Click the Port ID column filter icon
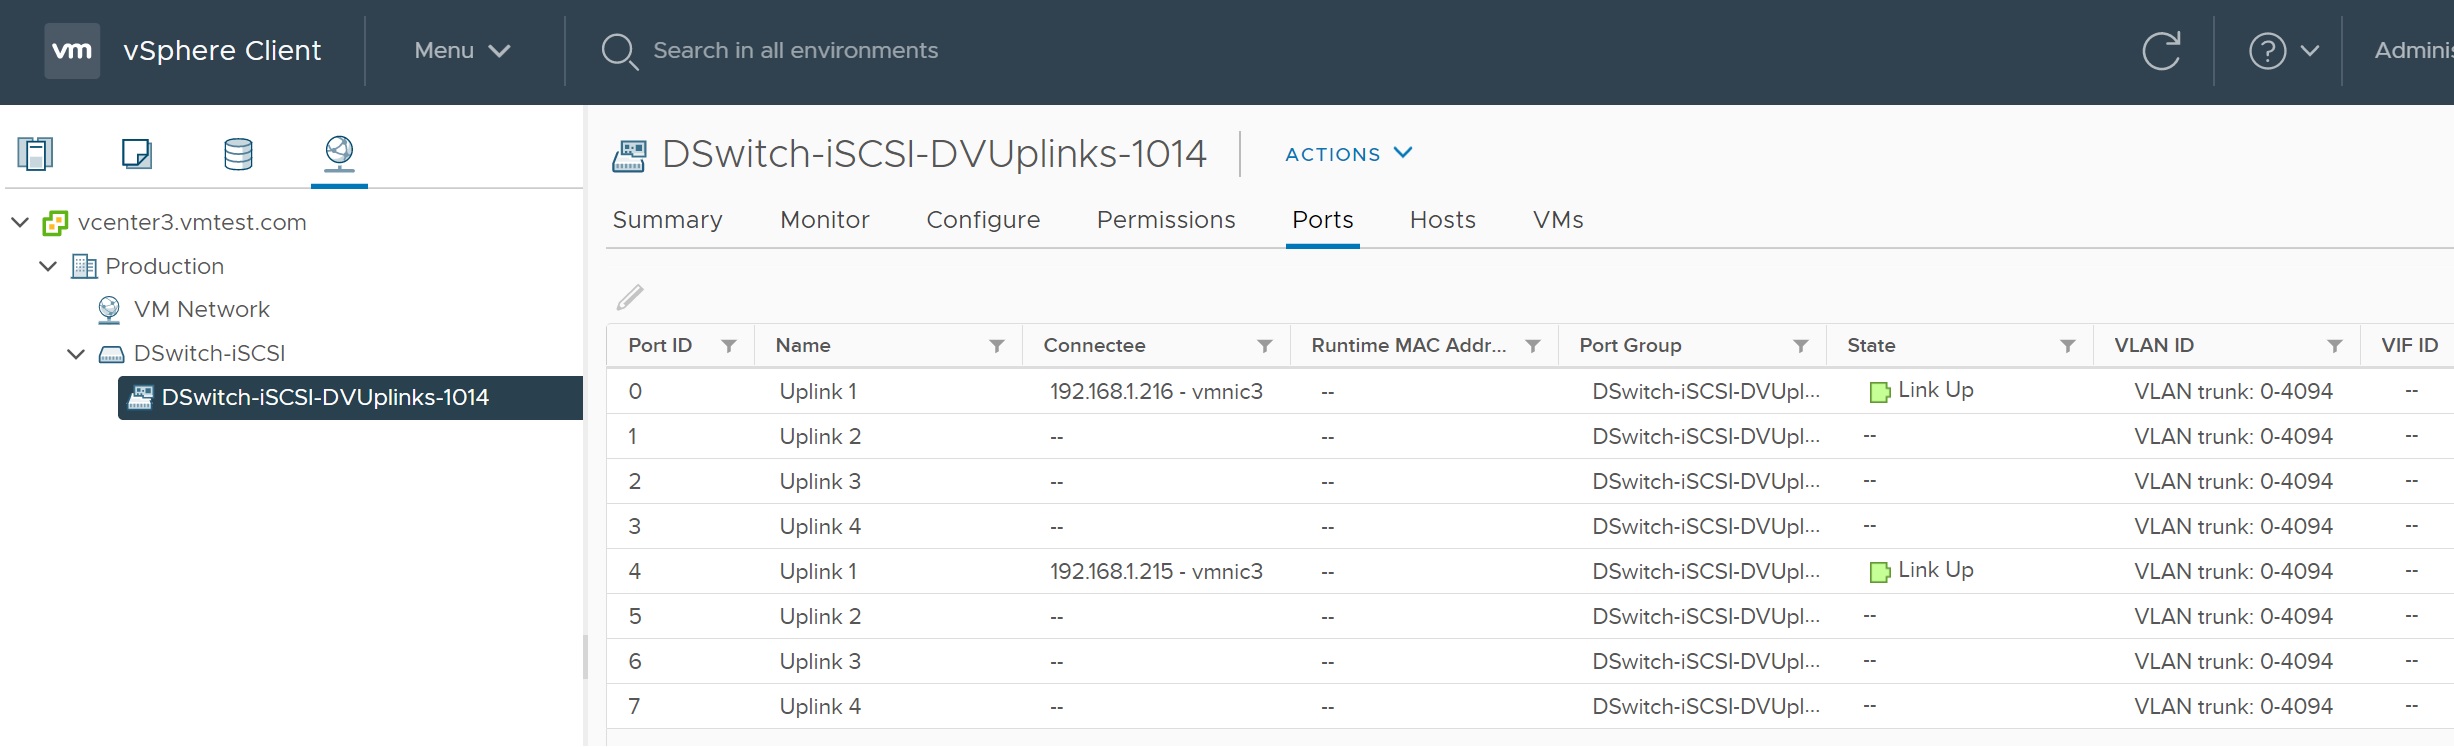Image resolution: width=2454 pixels, height=747 pixels. point(729,346)
